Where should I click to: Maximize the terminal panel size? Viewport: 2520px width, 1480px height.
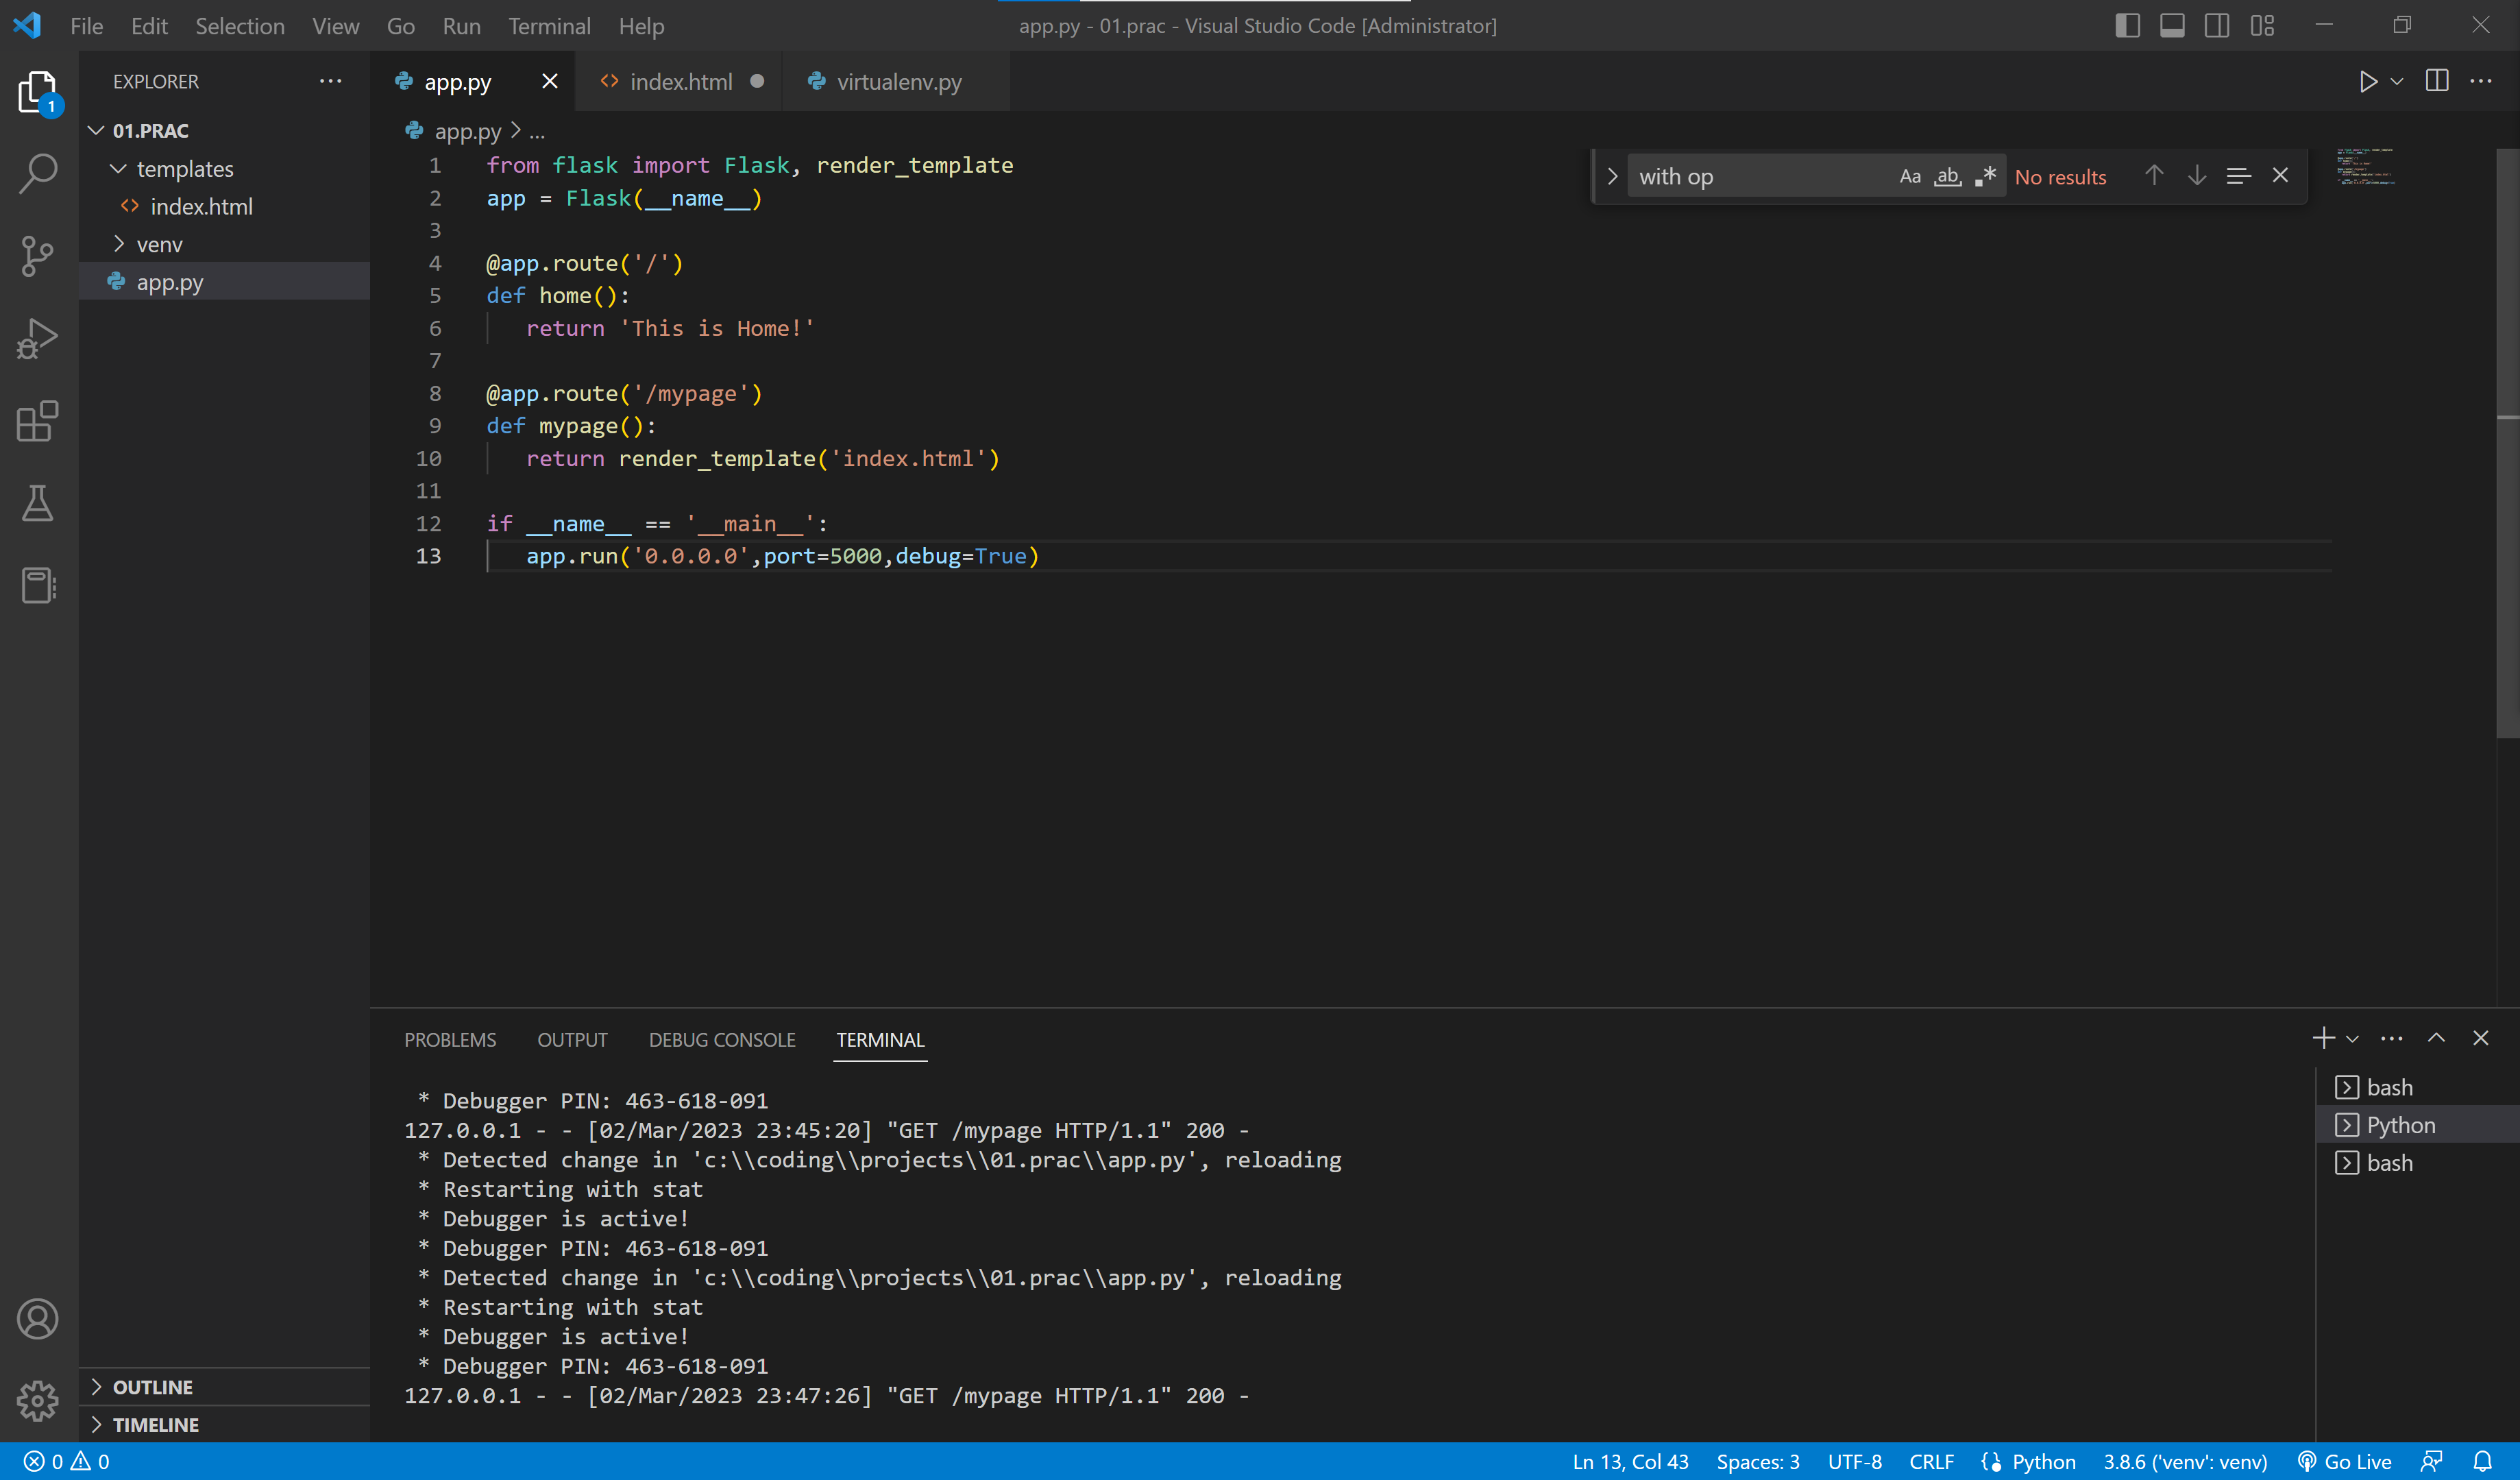pos(2437,1039)
